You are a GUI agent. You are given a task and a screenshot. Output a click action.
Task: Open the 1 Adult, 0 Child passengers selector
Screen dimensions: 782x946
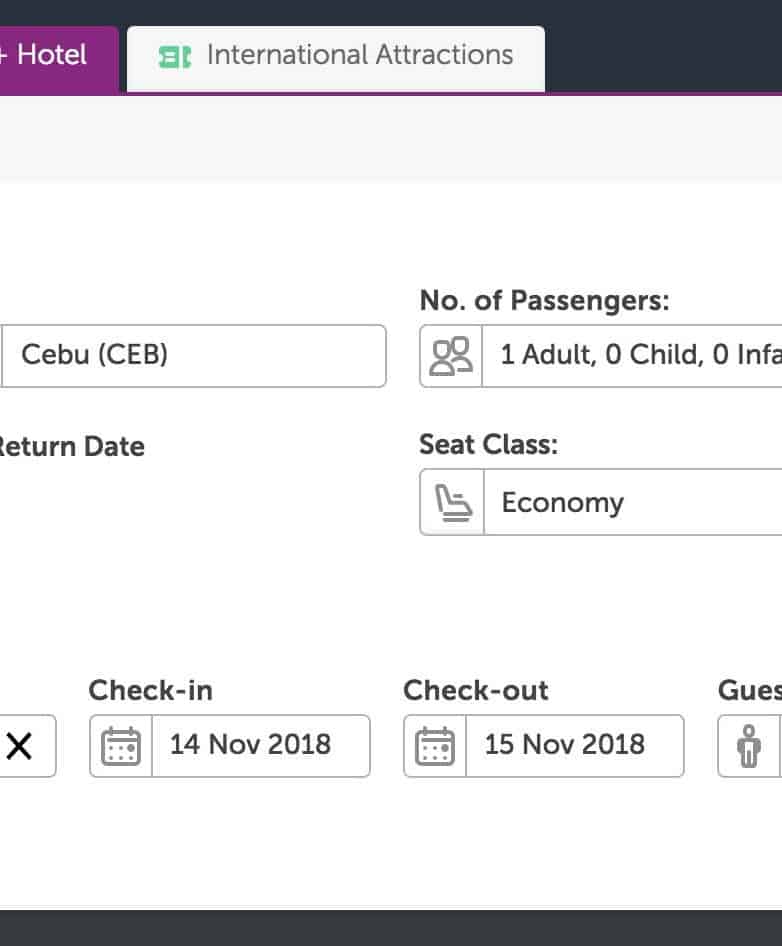tap(632, 356)
